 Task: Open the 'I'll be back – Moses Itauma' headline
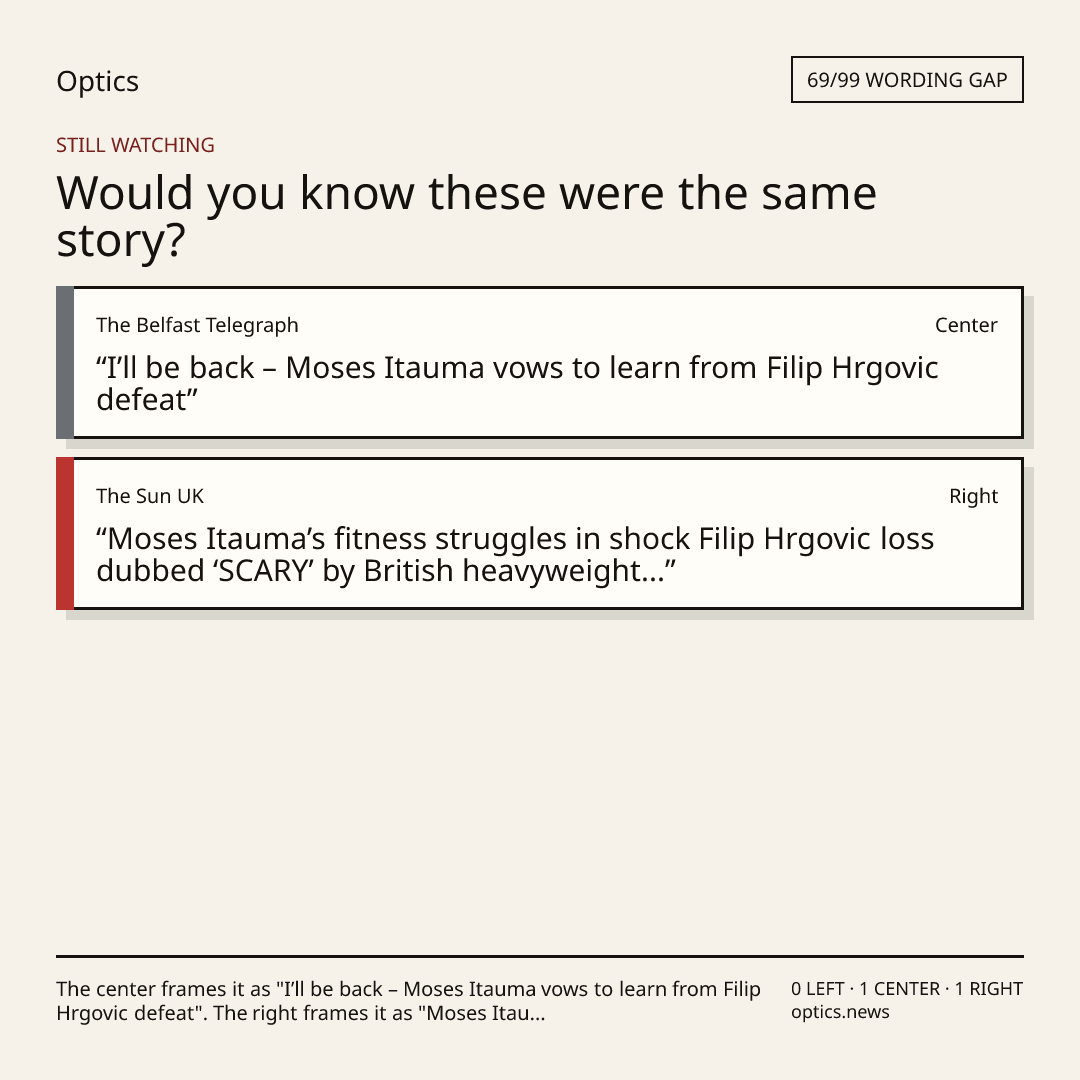pos(517,384)
